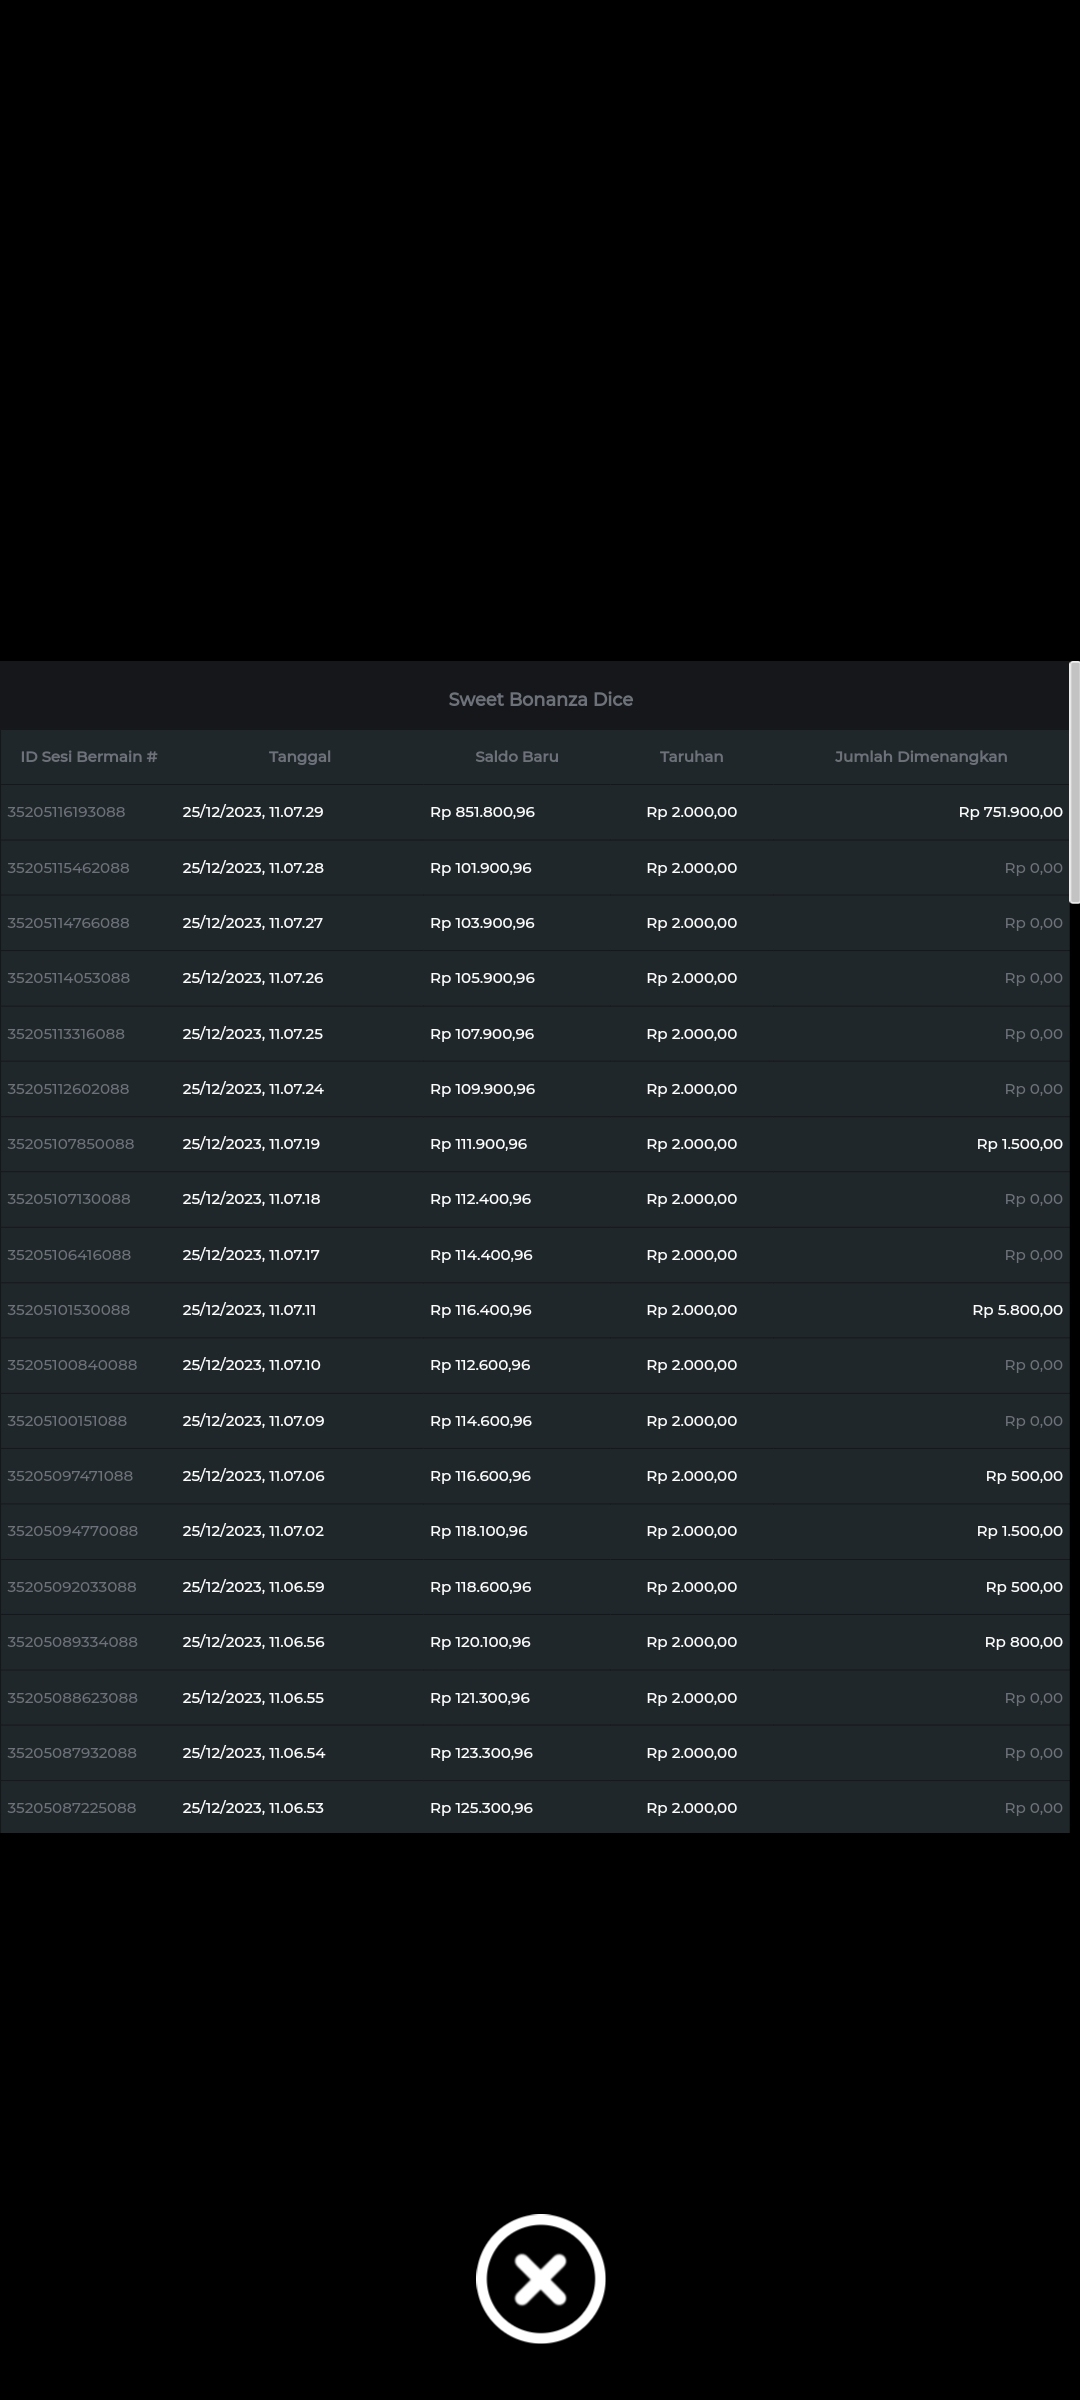Select session ID 35205087225088
The width and height of the screenshot is (1080, 2400).
click(71, 1808)
